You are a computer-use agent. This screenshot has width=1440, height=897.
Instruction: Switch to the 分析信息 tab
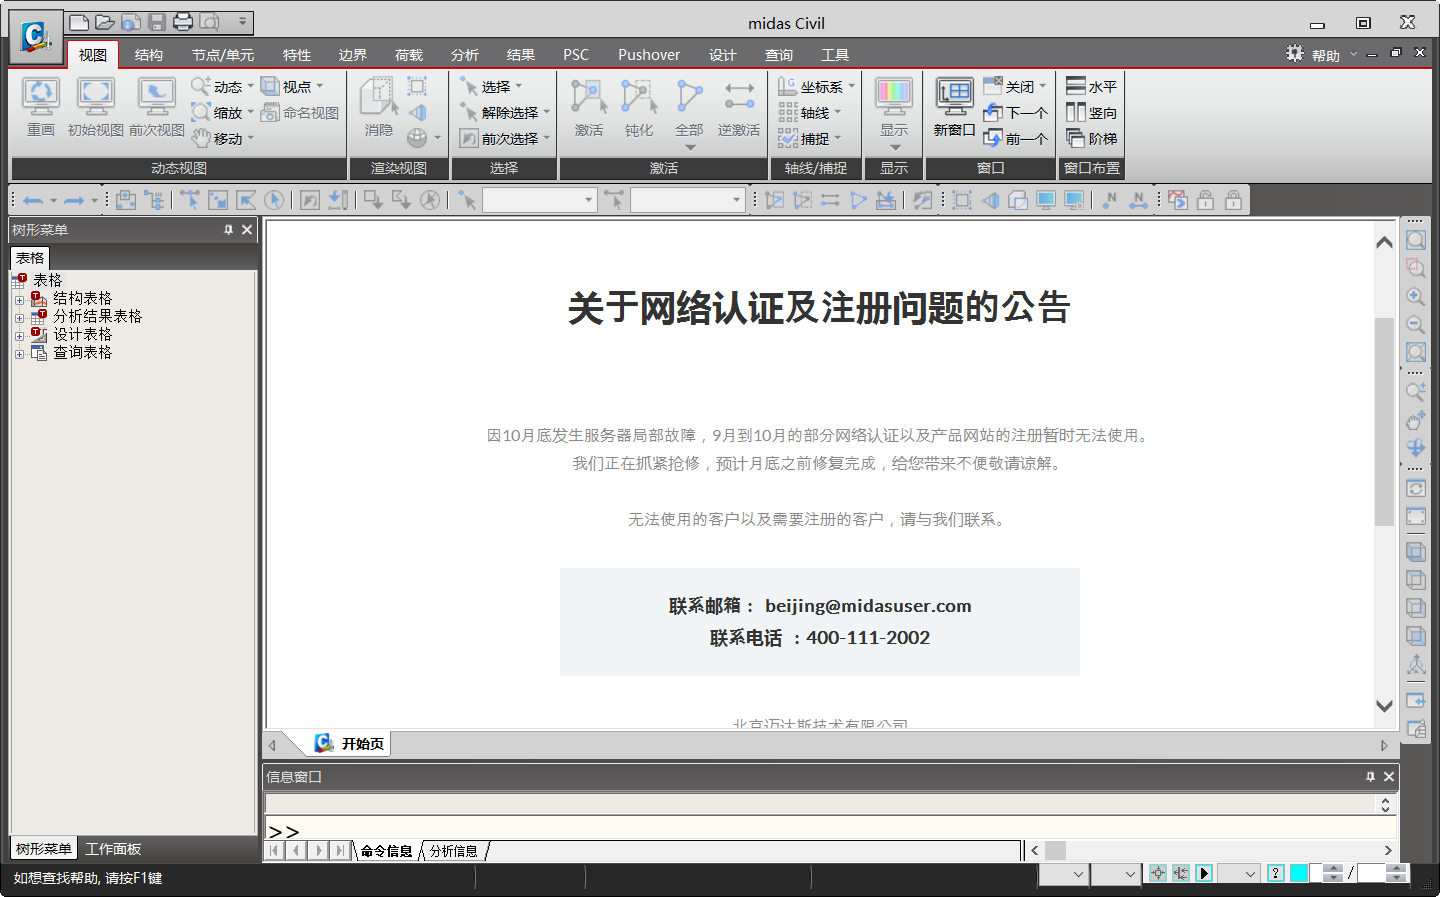[454, 851]
